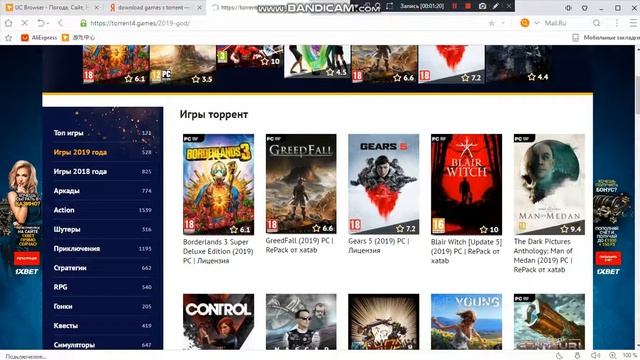Click the URL address field
The width and height of the screenshot is (640, 360).
[x=282, y=23]
